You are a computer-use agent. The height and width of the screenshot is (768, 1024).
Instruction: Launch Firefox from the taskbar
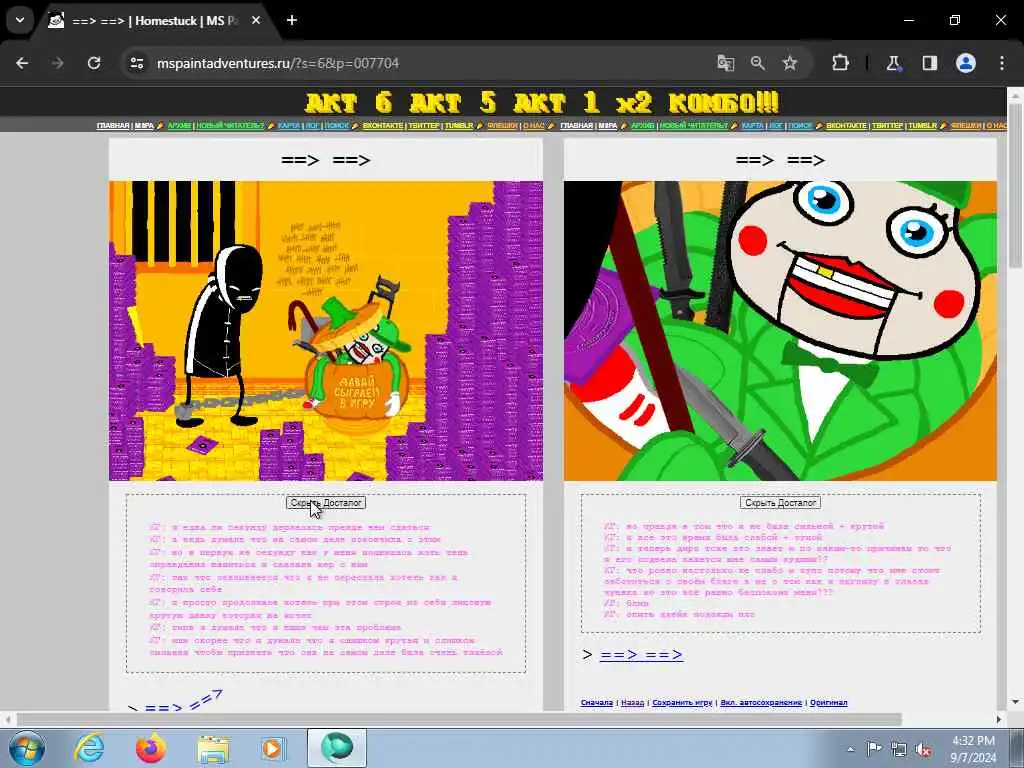tap(151, 748)
